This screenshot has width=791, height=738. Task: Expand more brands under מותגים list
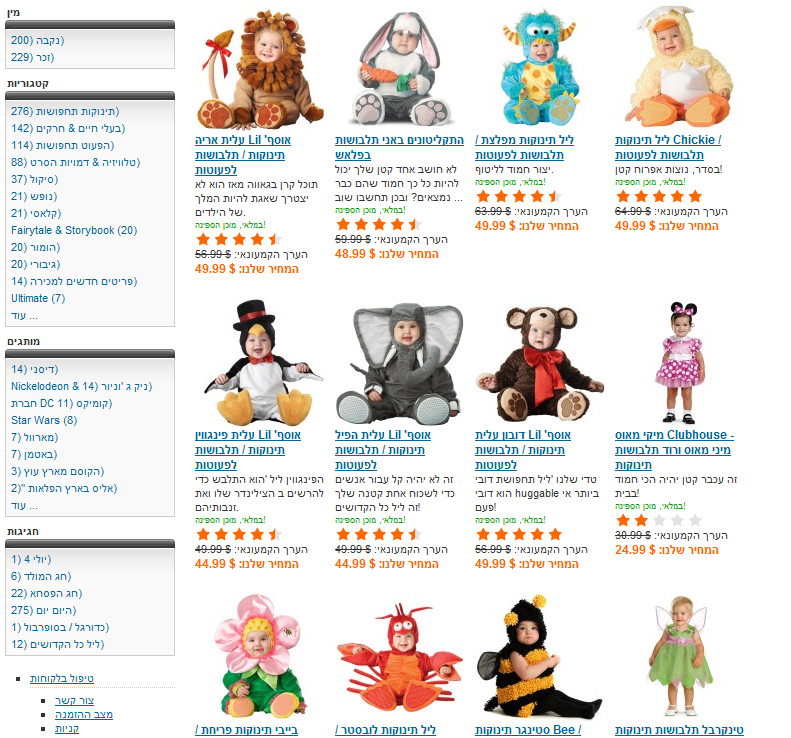coord(24,505)
